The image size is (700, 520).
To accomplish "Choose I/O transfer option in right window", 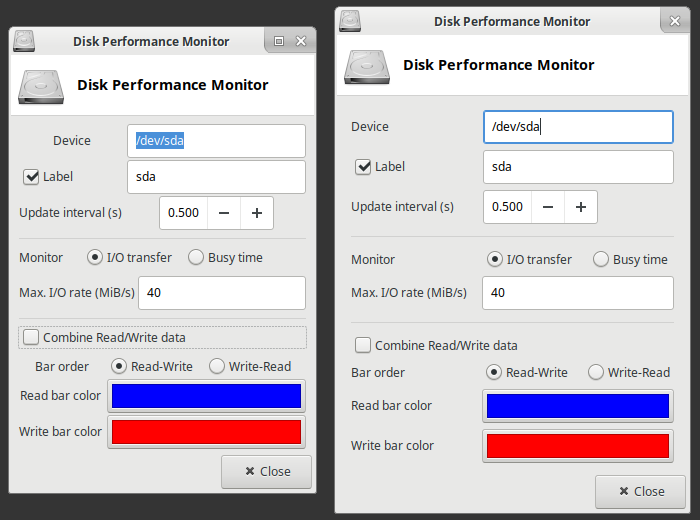I will [x=494, y=259].
